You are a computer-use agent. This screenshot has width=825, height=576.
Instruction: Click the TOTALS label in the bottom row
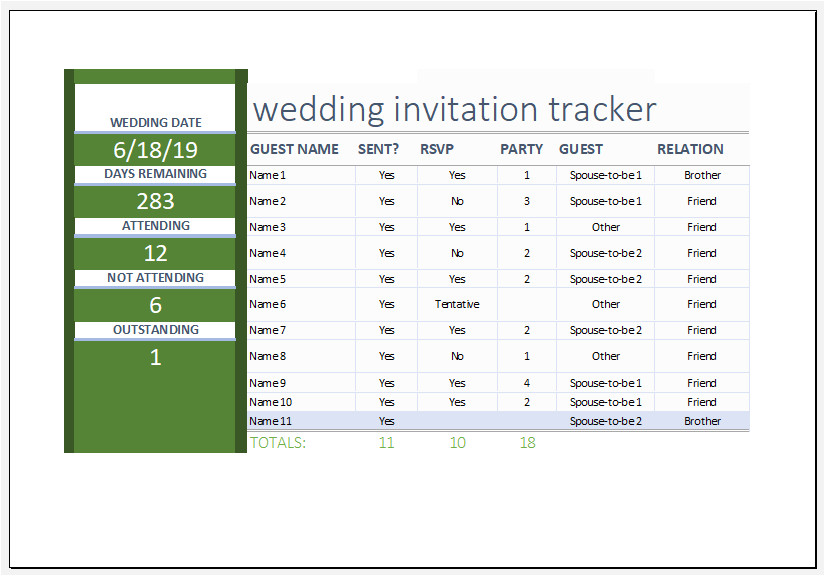point(278,442)
